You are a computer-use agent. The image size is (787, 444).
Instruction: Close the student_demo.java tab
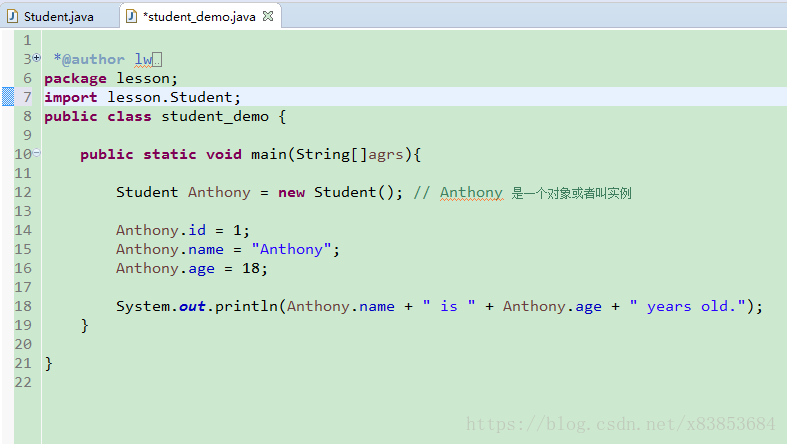[268, 16]
